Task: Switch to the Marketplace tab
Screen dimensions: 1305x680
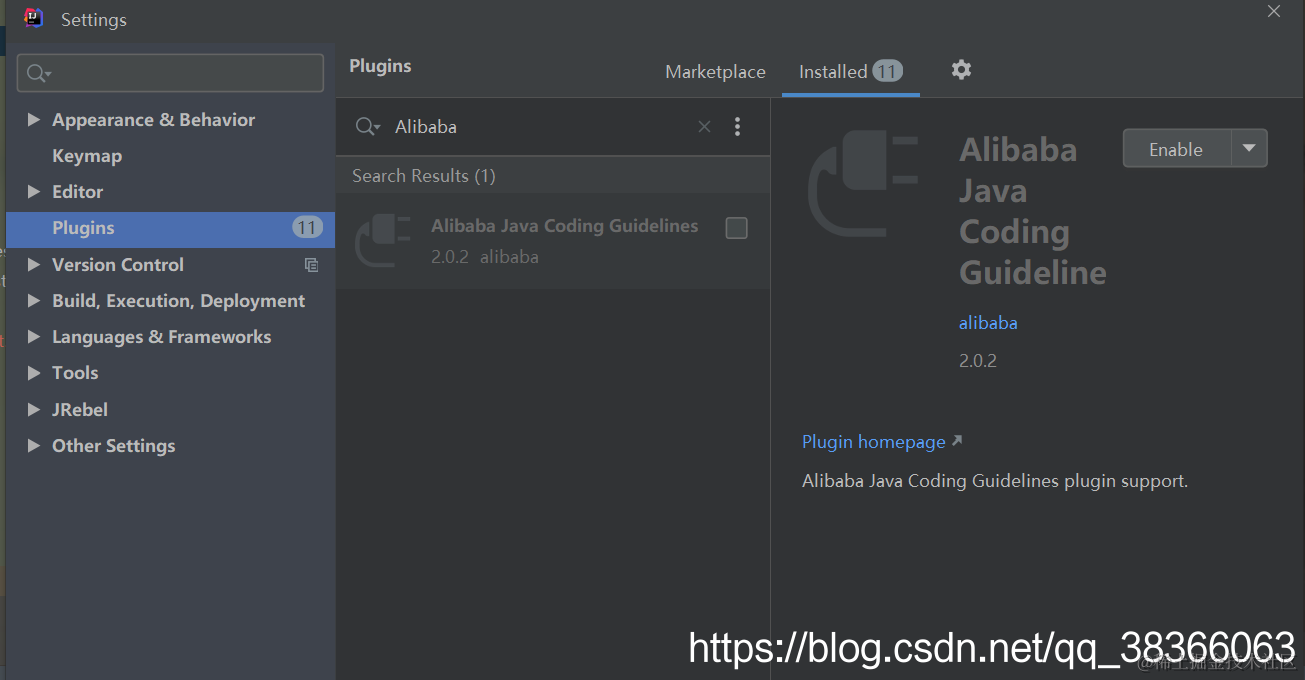Action: (x=715, y=72)
